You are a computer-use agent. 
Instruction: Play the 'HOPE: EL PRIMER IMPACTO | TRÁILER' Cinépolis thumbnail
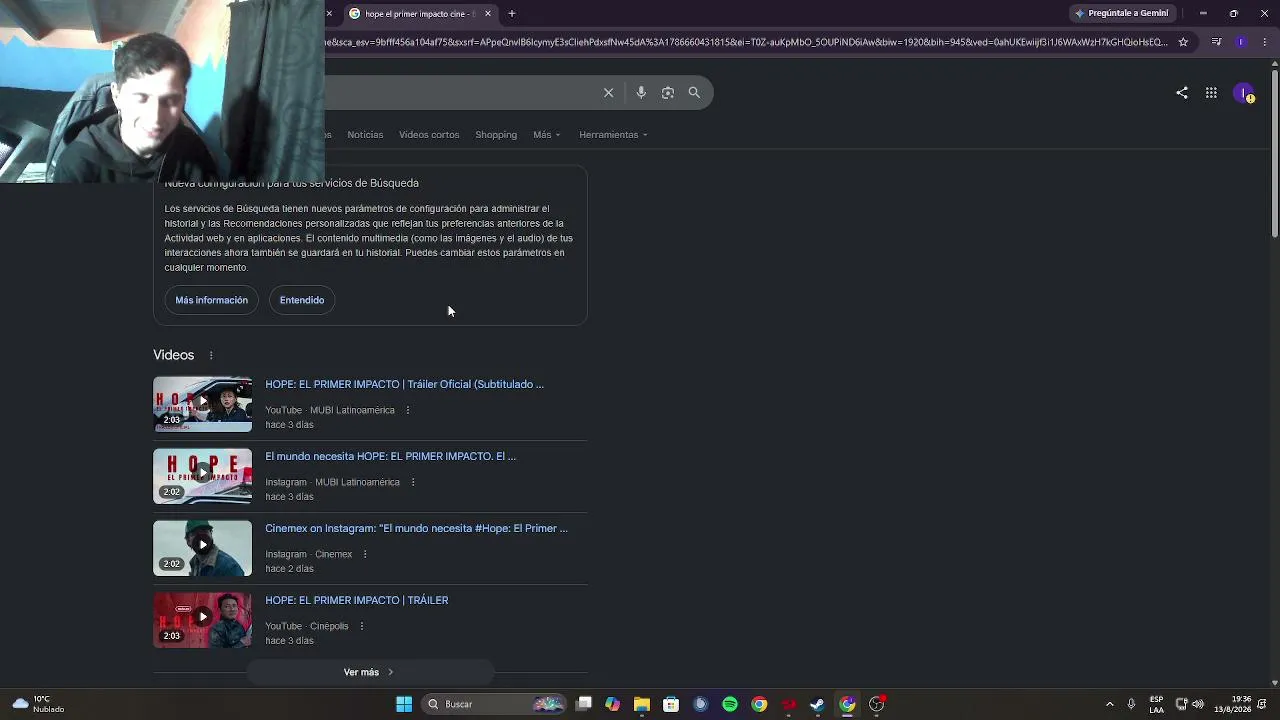[x=202, y=620]
